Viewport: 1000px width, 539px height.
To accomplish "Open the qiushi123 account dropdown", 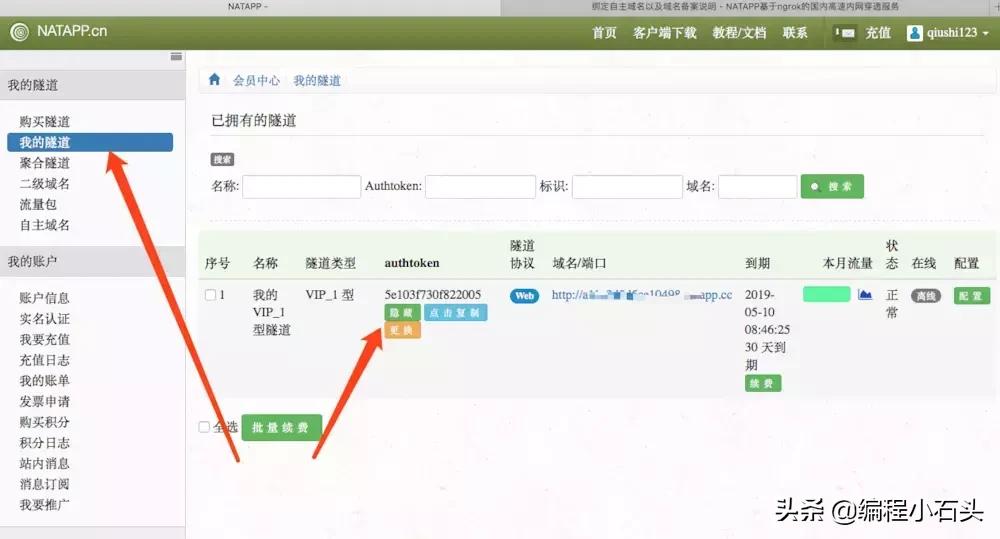I will (948, 33).
